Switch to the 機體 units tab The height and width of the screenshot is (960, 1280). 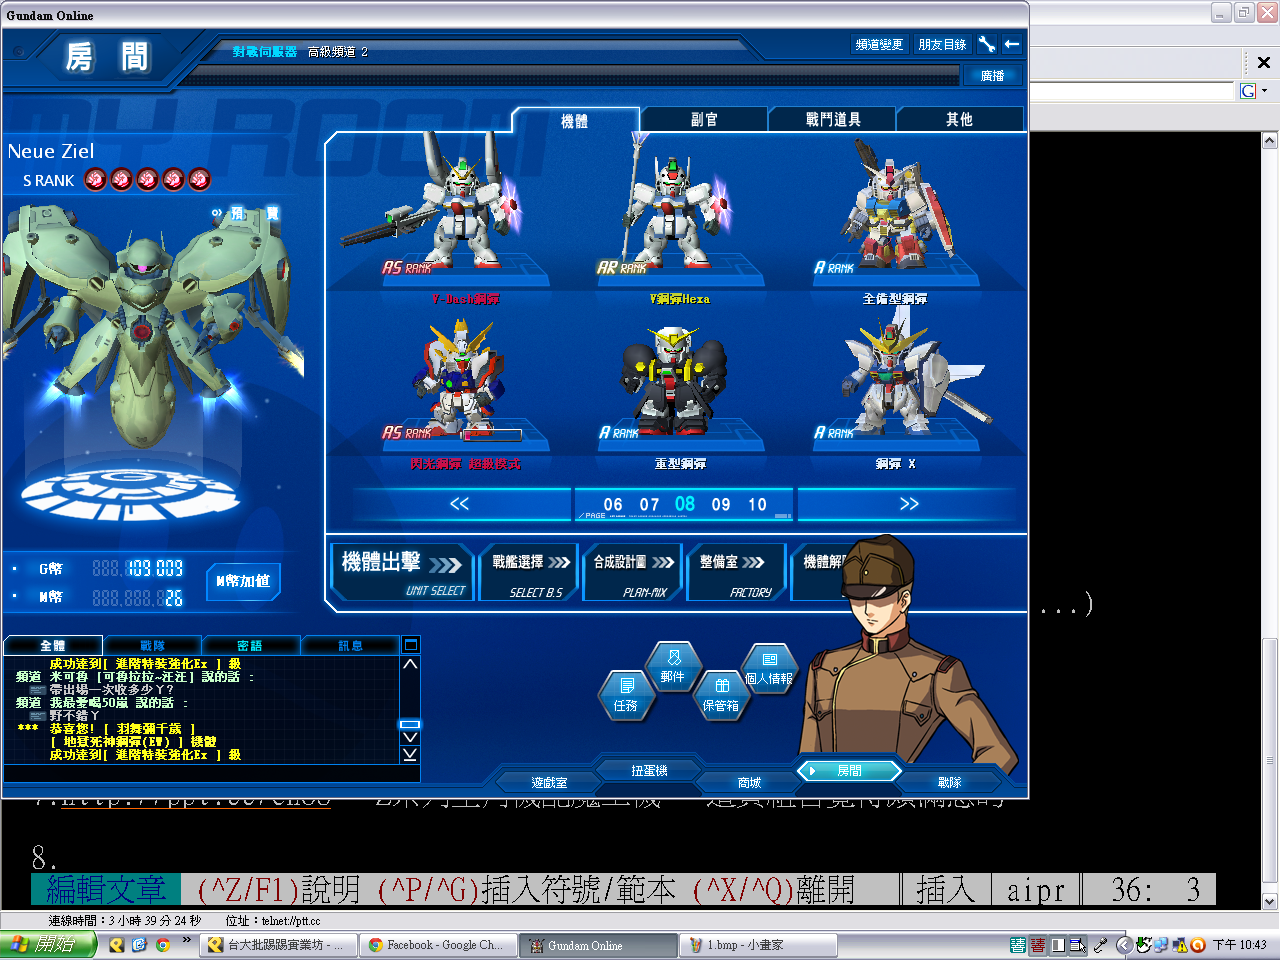coord(575,120)
